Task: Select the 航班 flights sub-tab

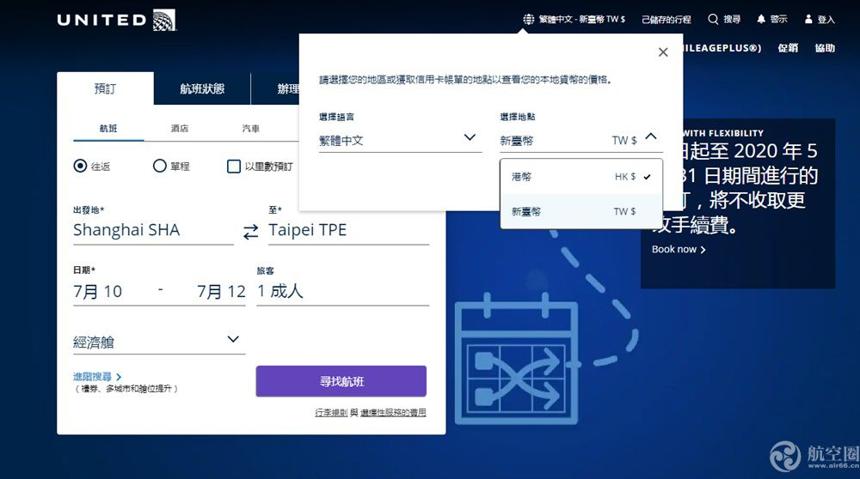Action: pos(108,128)
